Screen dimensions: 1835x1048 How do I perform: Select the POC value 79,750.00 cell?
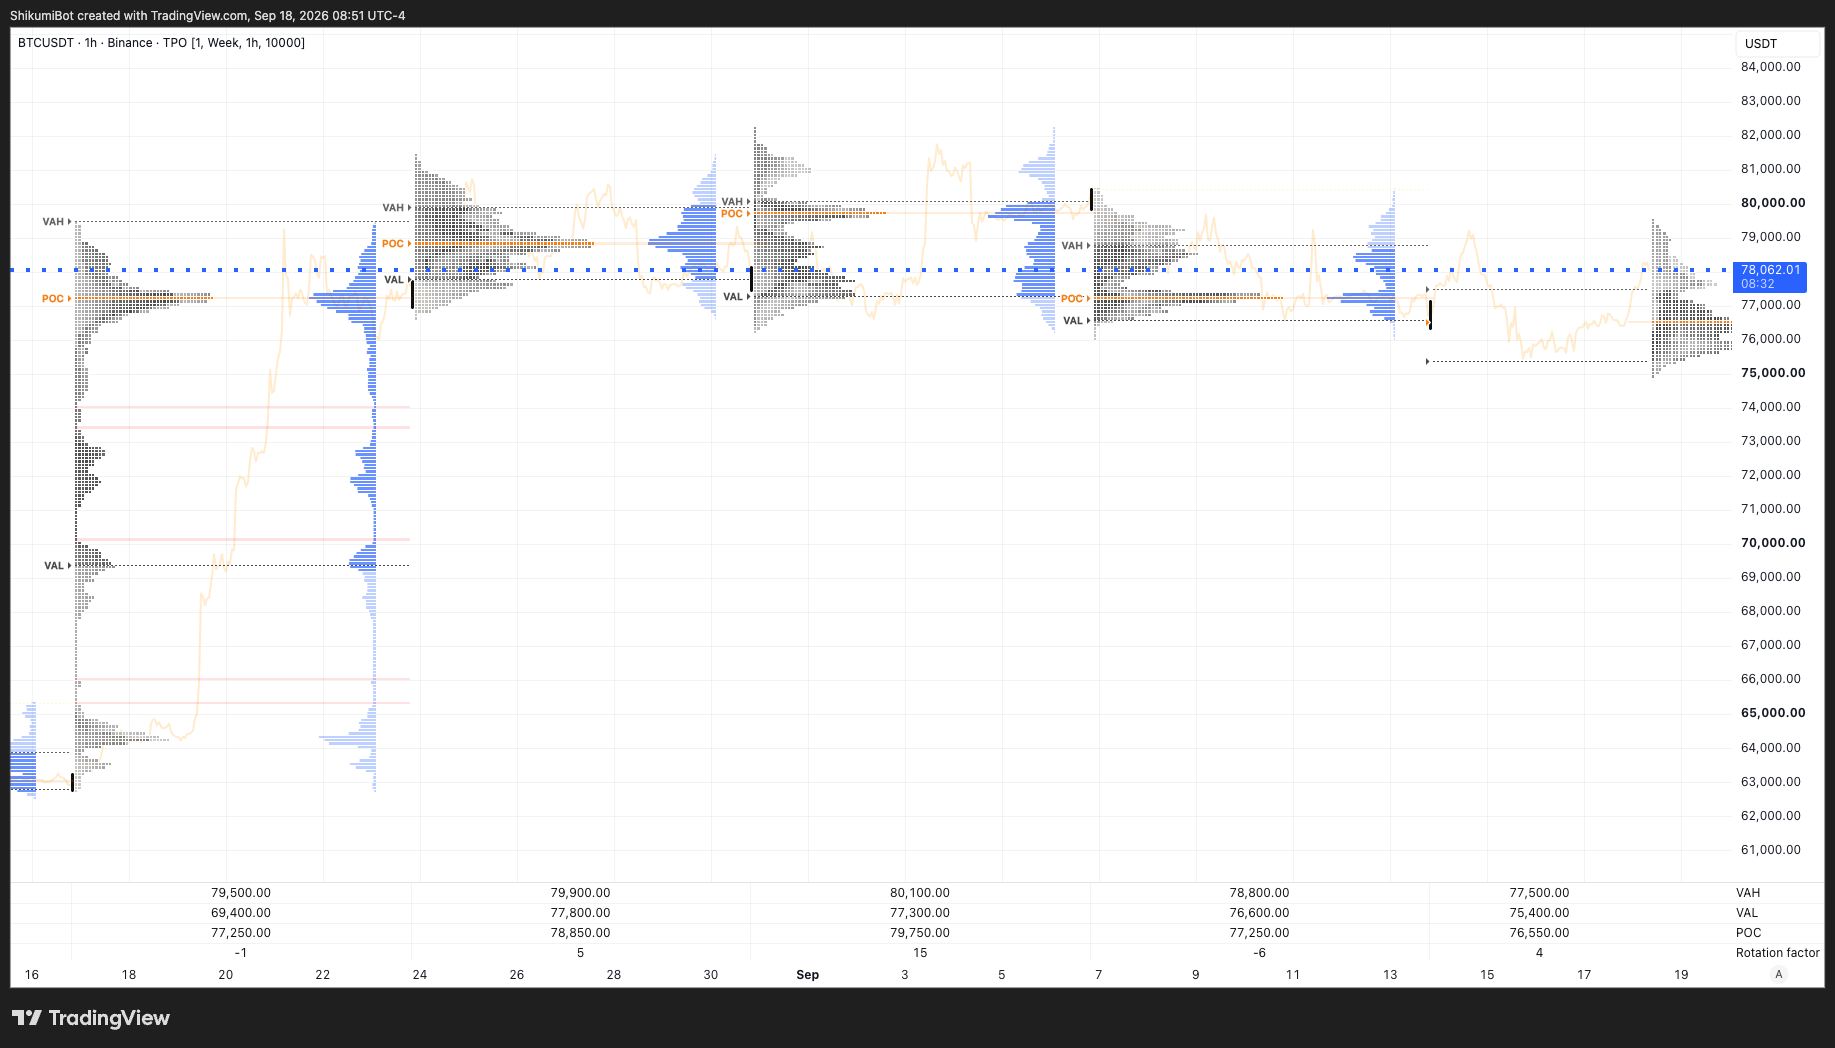[x=920, y=933]
